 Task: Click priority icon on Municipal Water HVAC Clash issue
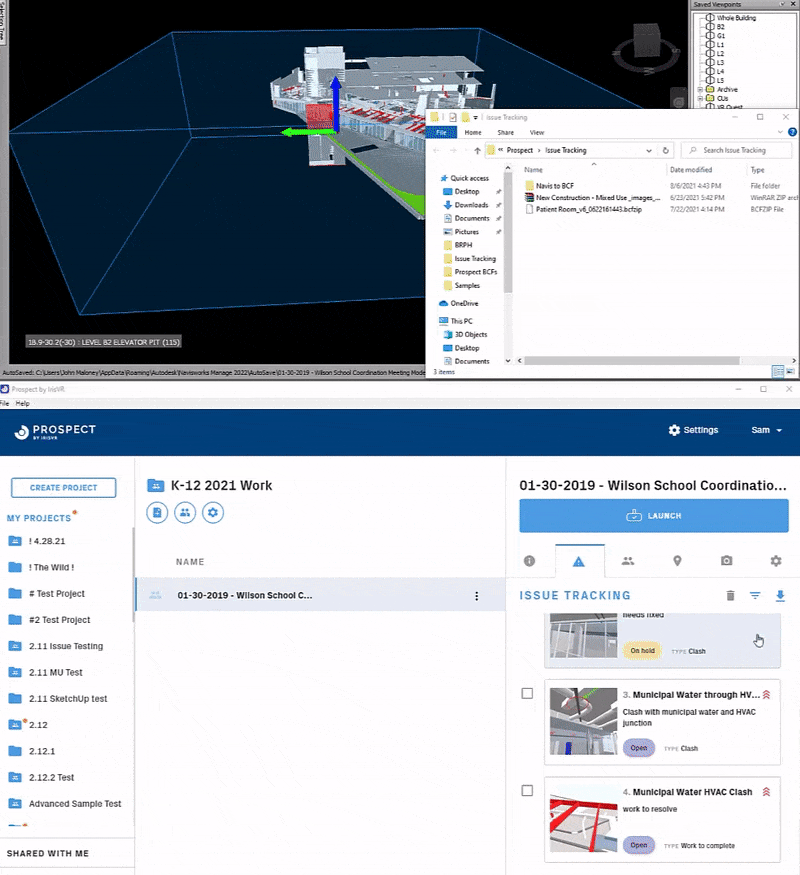[767, 792]
